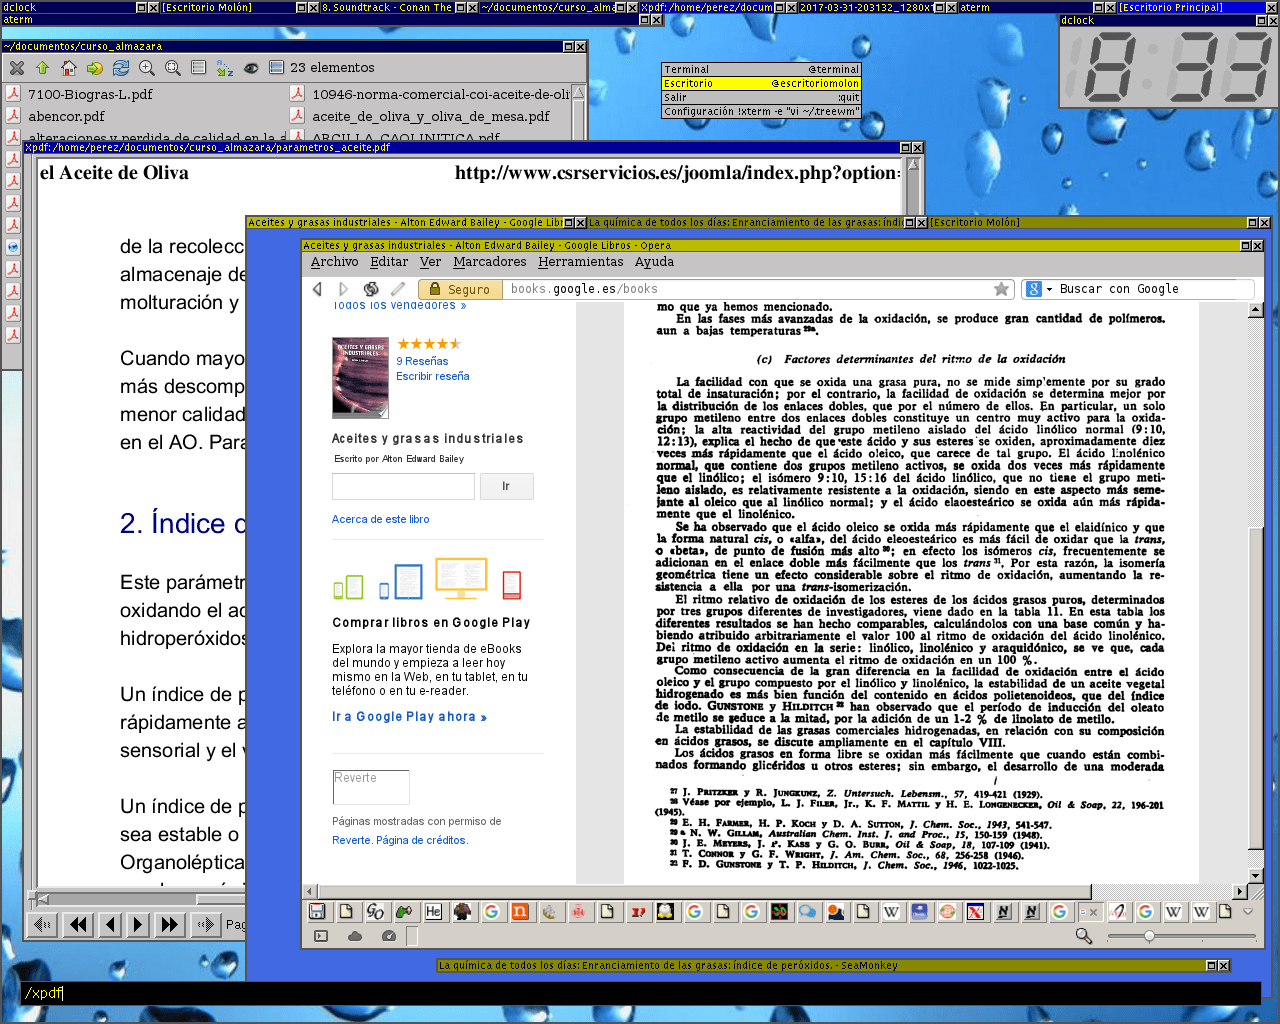The height and width of the screenshot is (1024, 1280).
Task: Go up one directory with the green arrow
Action: (x=42, y=68)
